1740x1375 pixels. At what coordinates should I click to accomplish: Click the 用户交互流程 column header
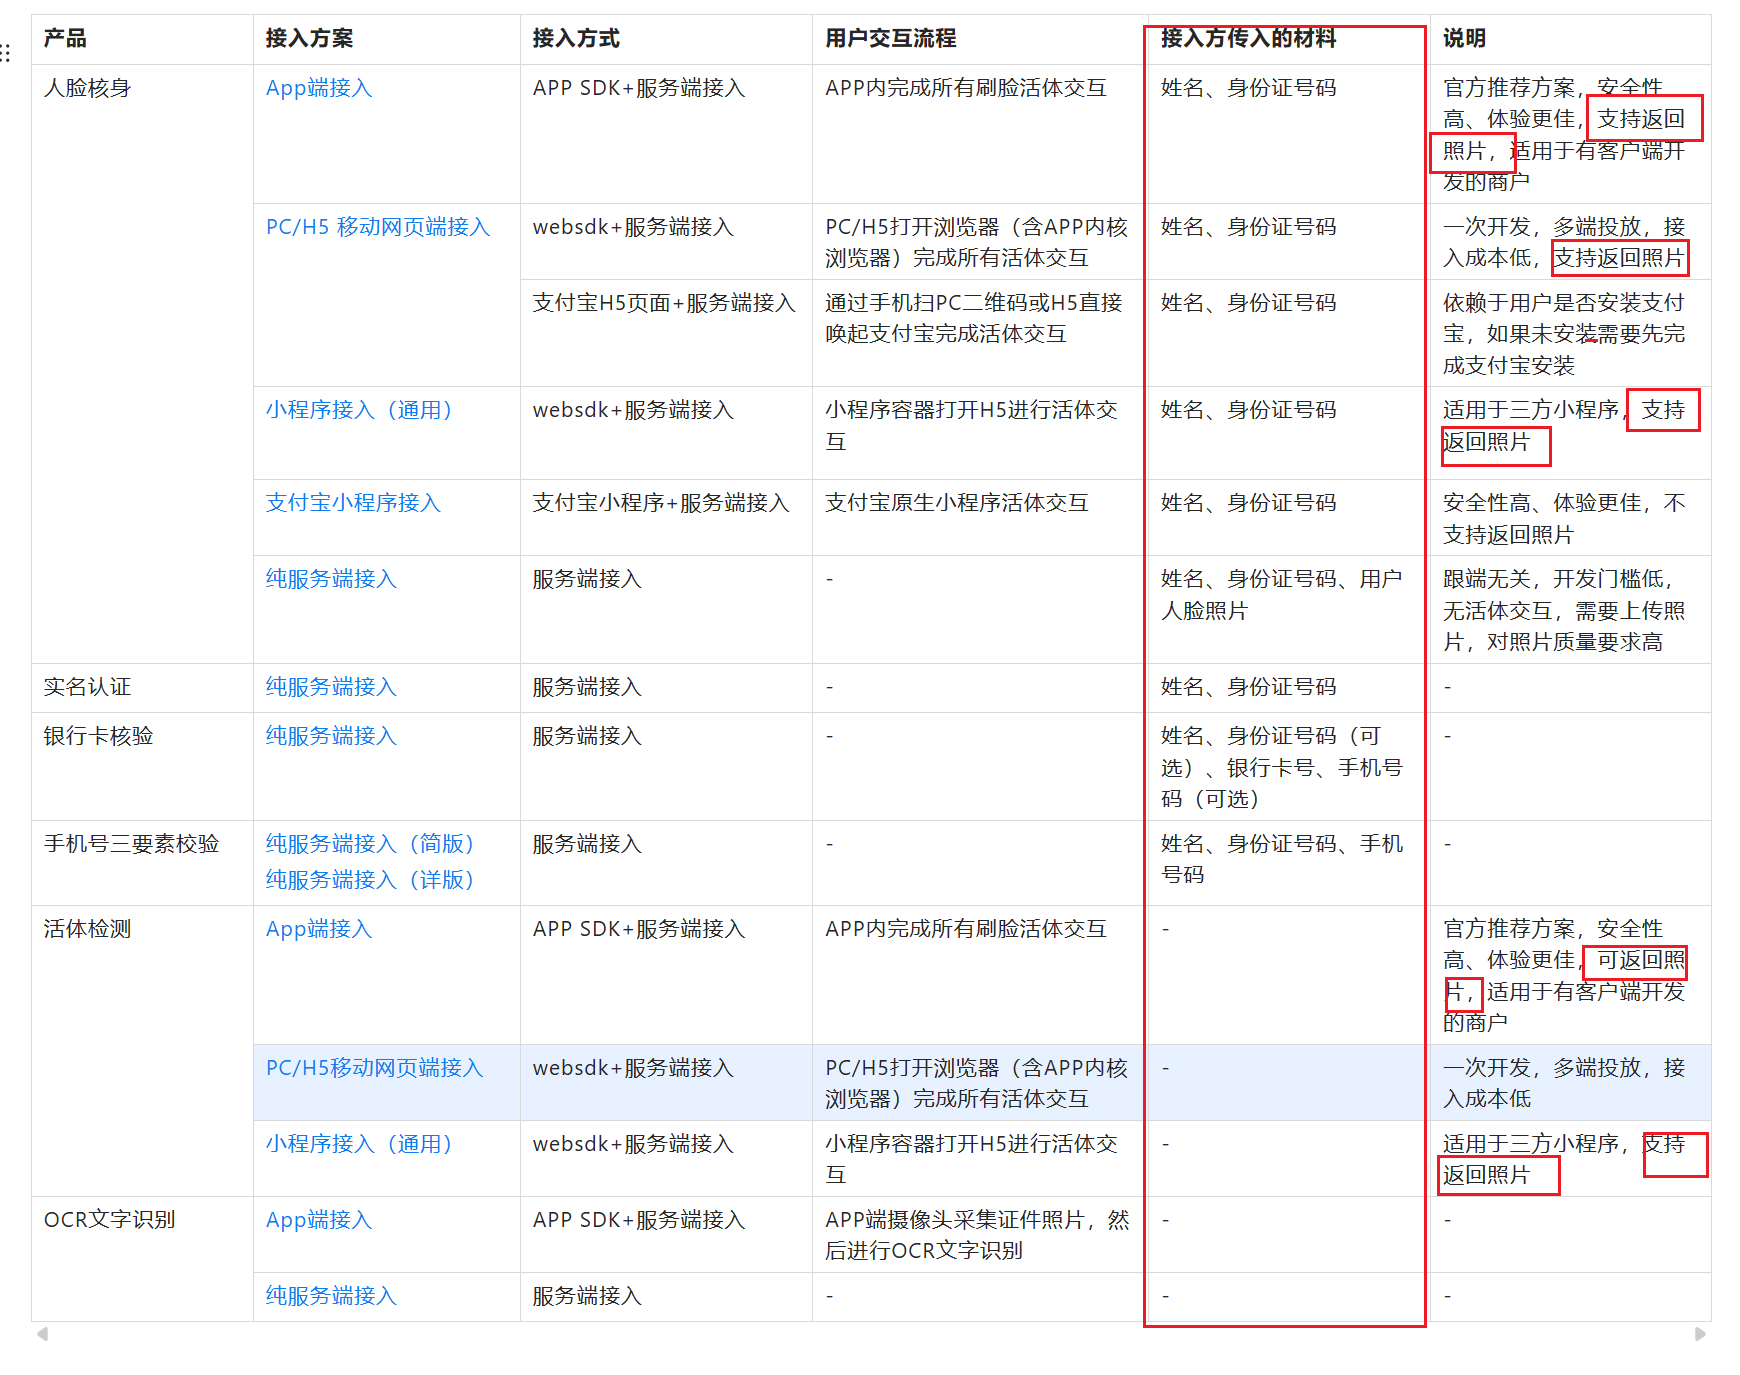[x=890, y=39]
